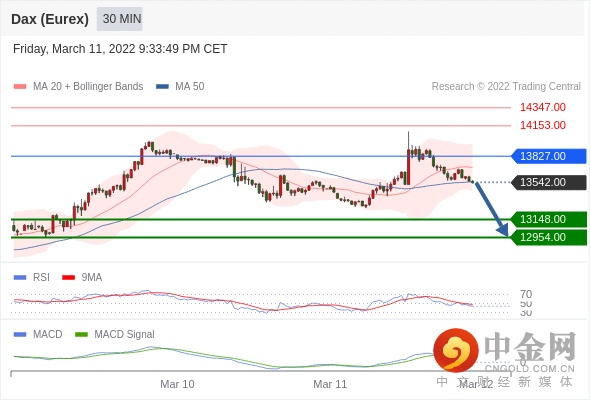Click the MA 20 + Bollinger Bands label
Screen dimensions: 590x400
click(88, 87)
